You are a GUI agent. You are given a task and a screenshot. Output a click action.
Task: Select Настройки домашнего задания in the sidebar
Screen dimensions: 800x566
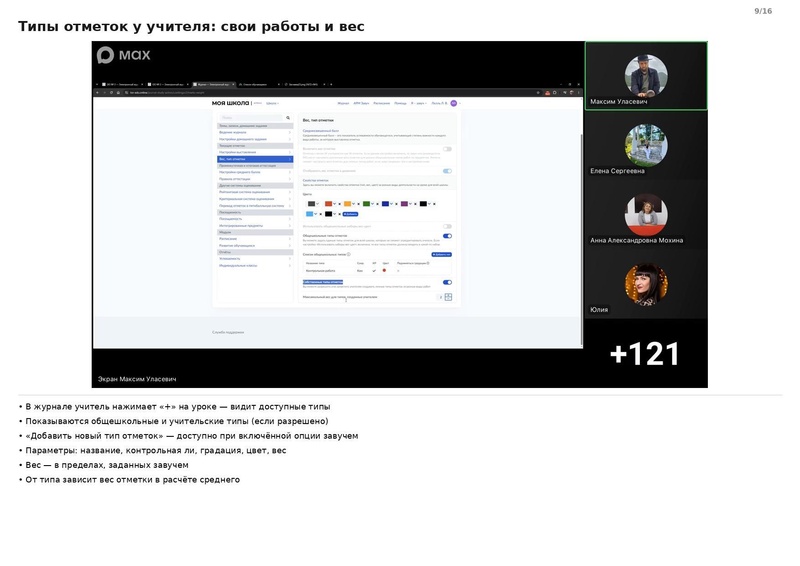[255, 139]
